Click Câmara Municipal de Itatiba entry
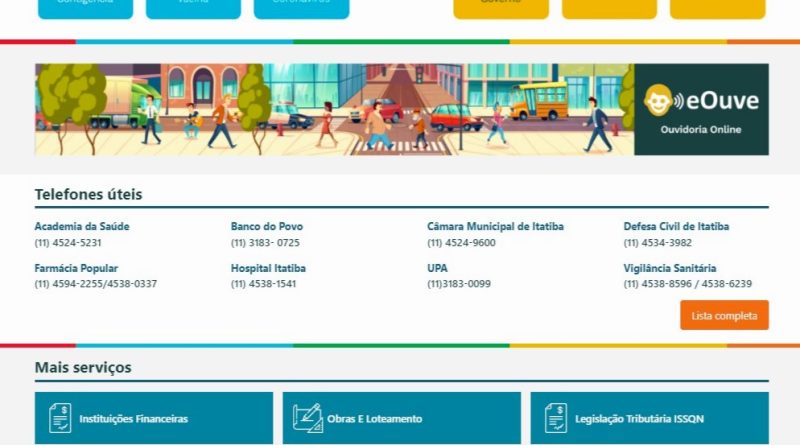 494,227
